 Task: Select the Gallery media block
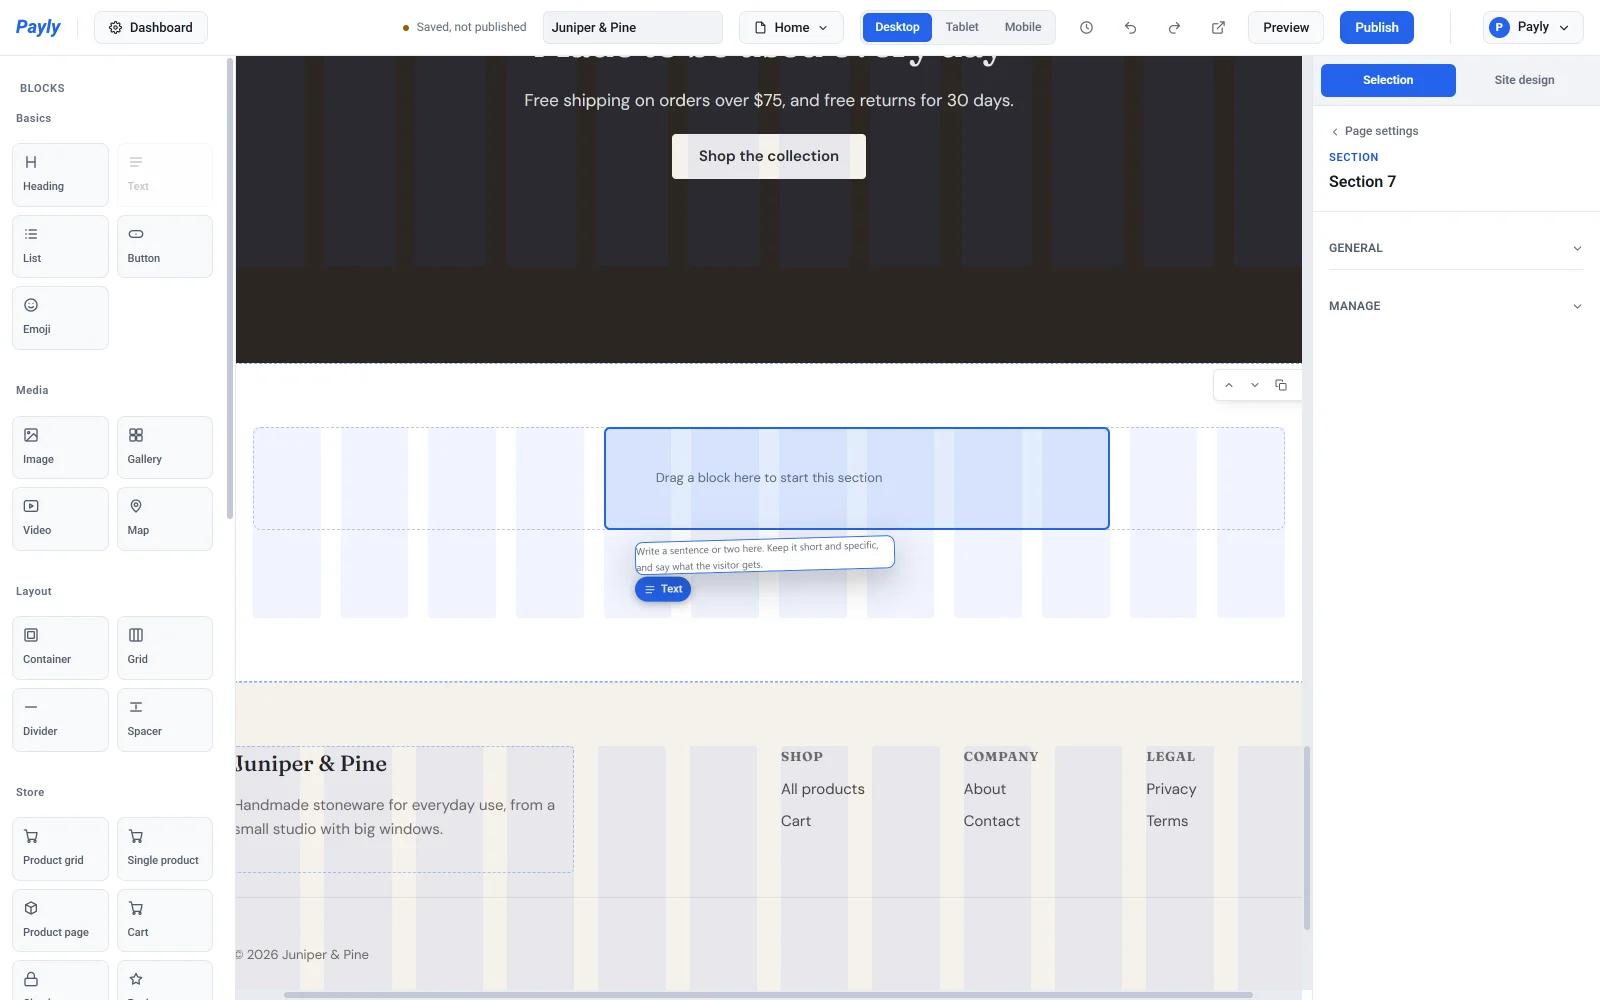pyautogui.click(x=165, y=448)
